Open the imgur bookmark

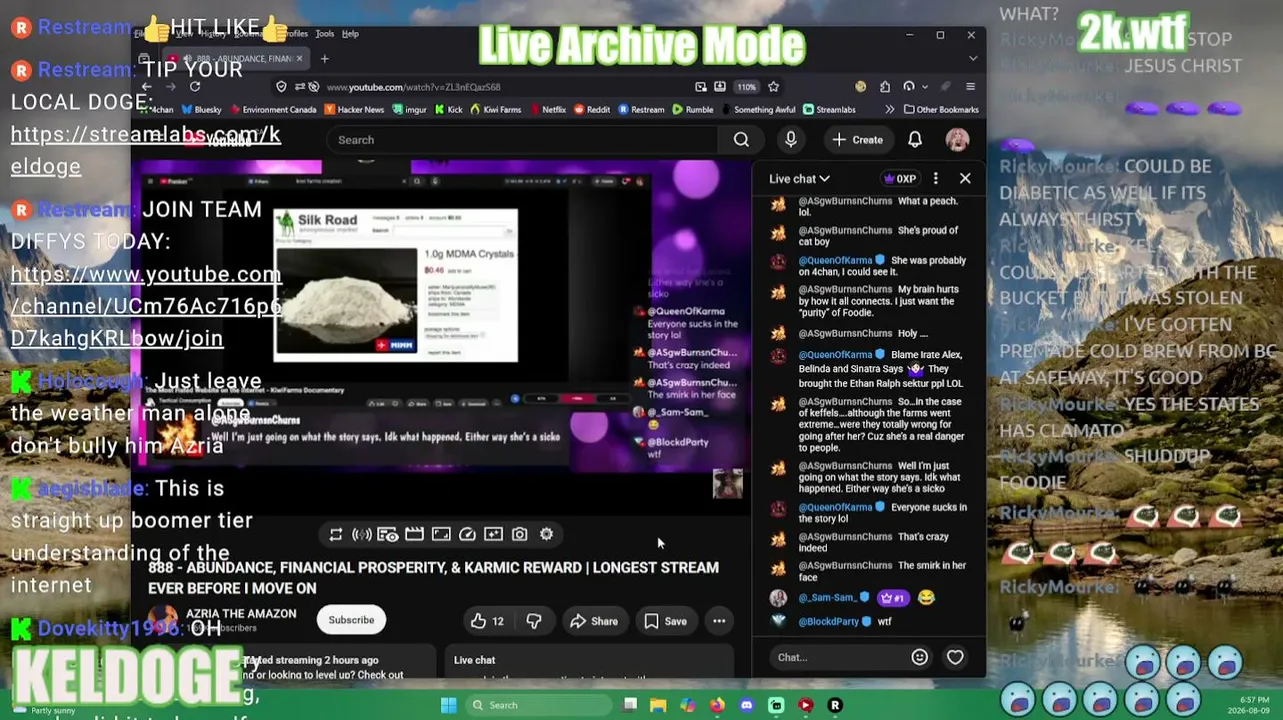(411, 110)
